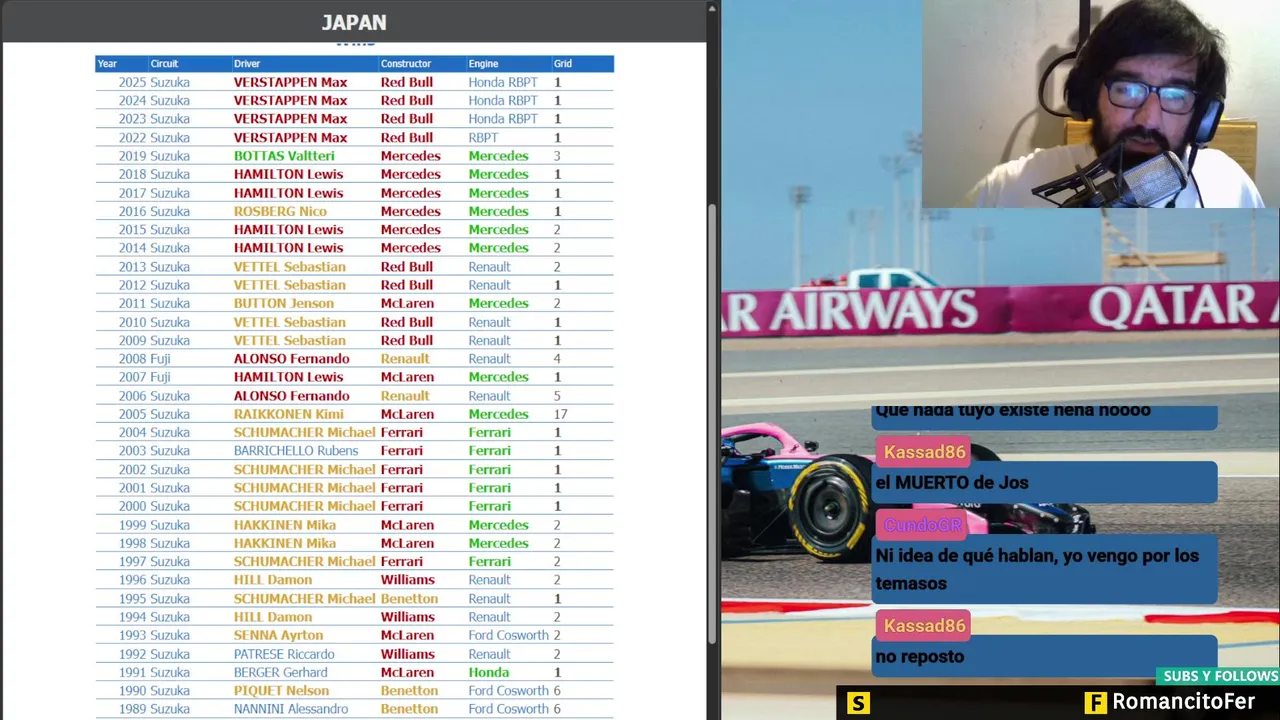Click Williams constructor in the 1994 row
This screenshot has width=1280, height=720.
tap(407, 617)
